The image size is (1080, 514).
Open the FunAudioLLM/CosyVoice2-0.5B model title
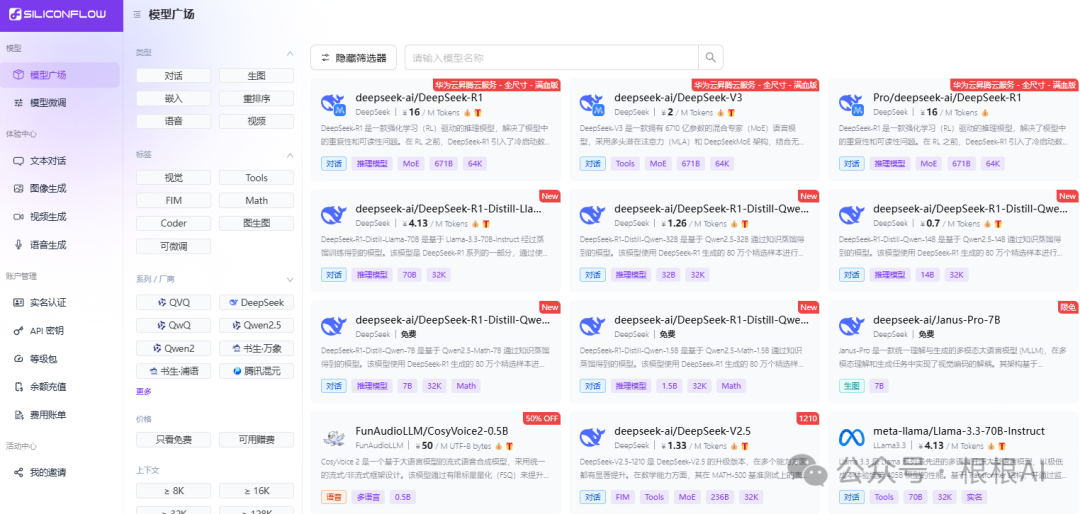point(432,431)
